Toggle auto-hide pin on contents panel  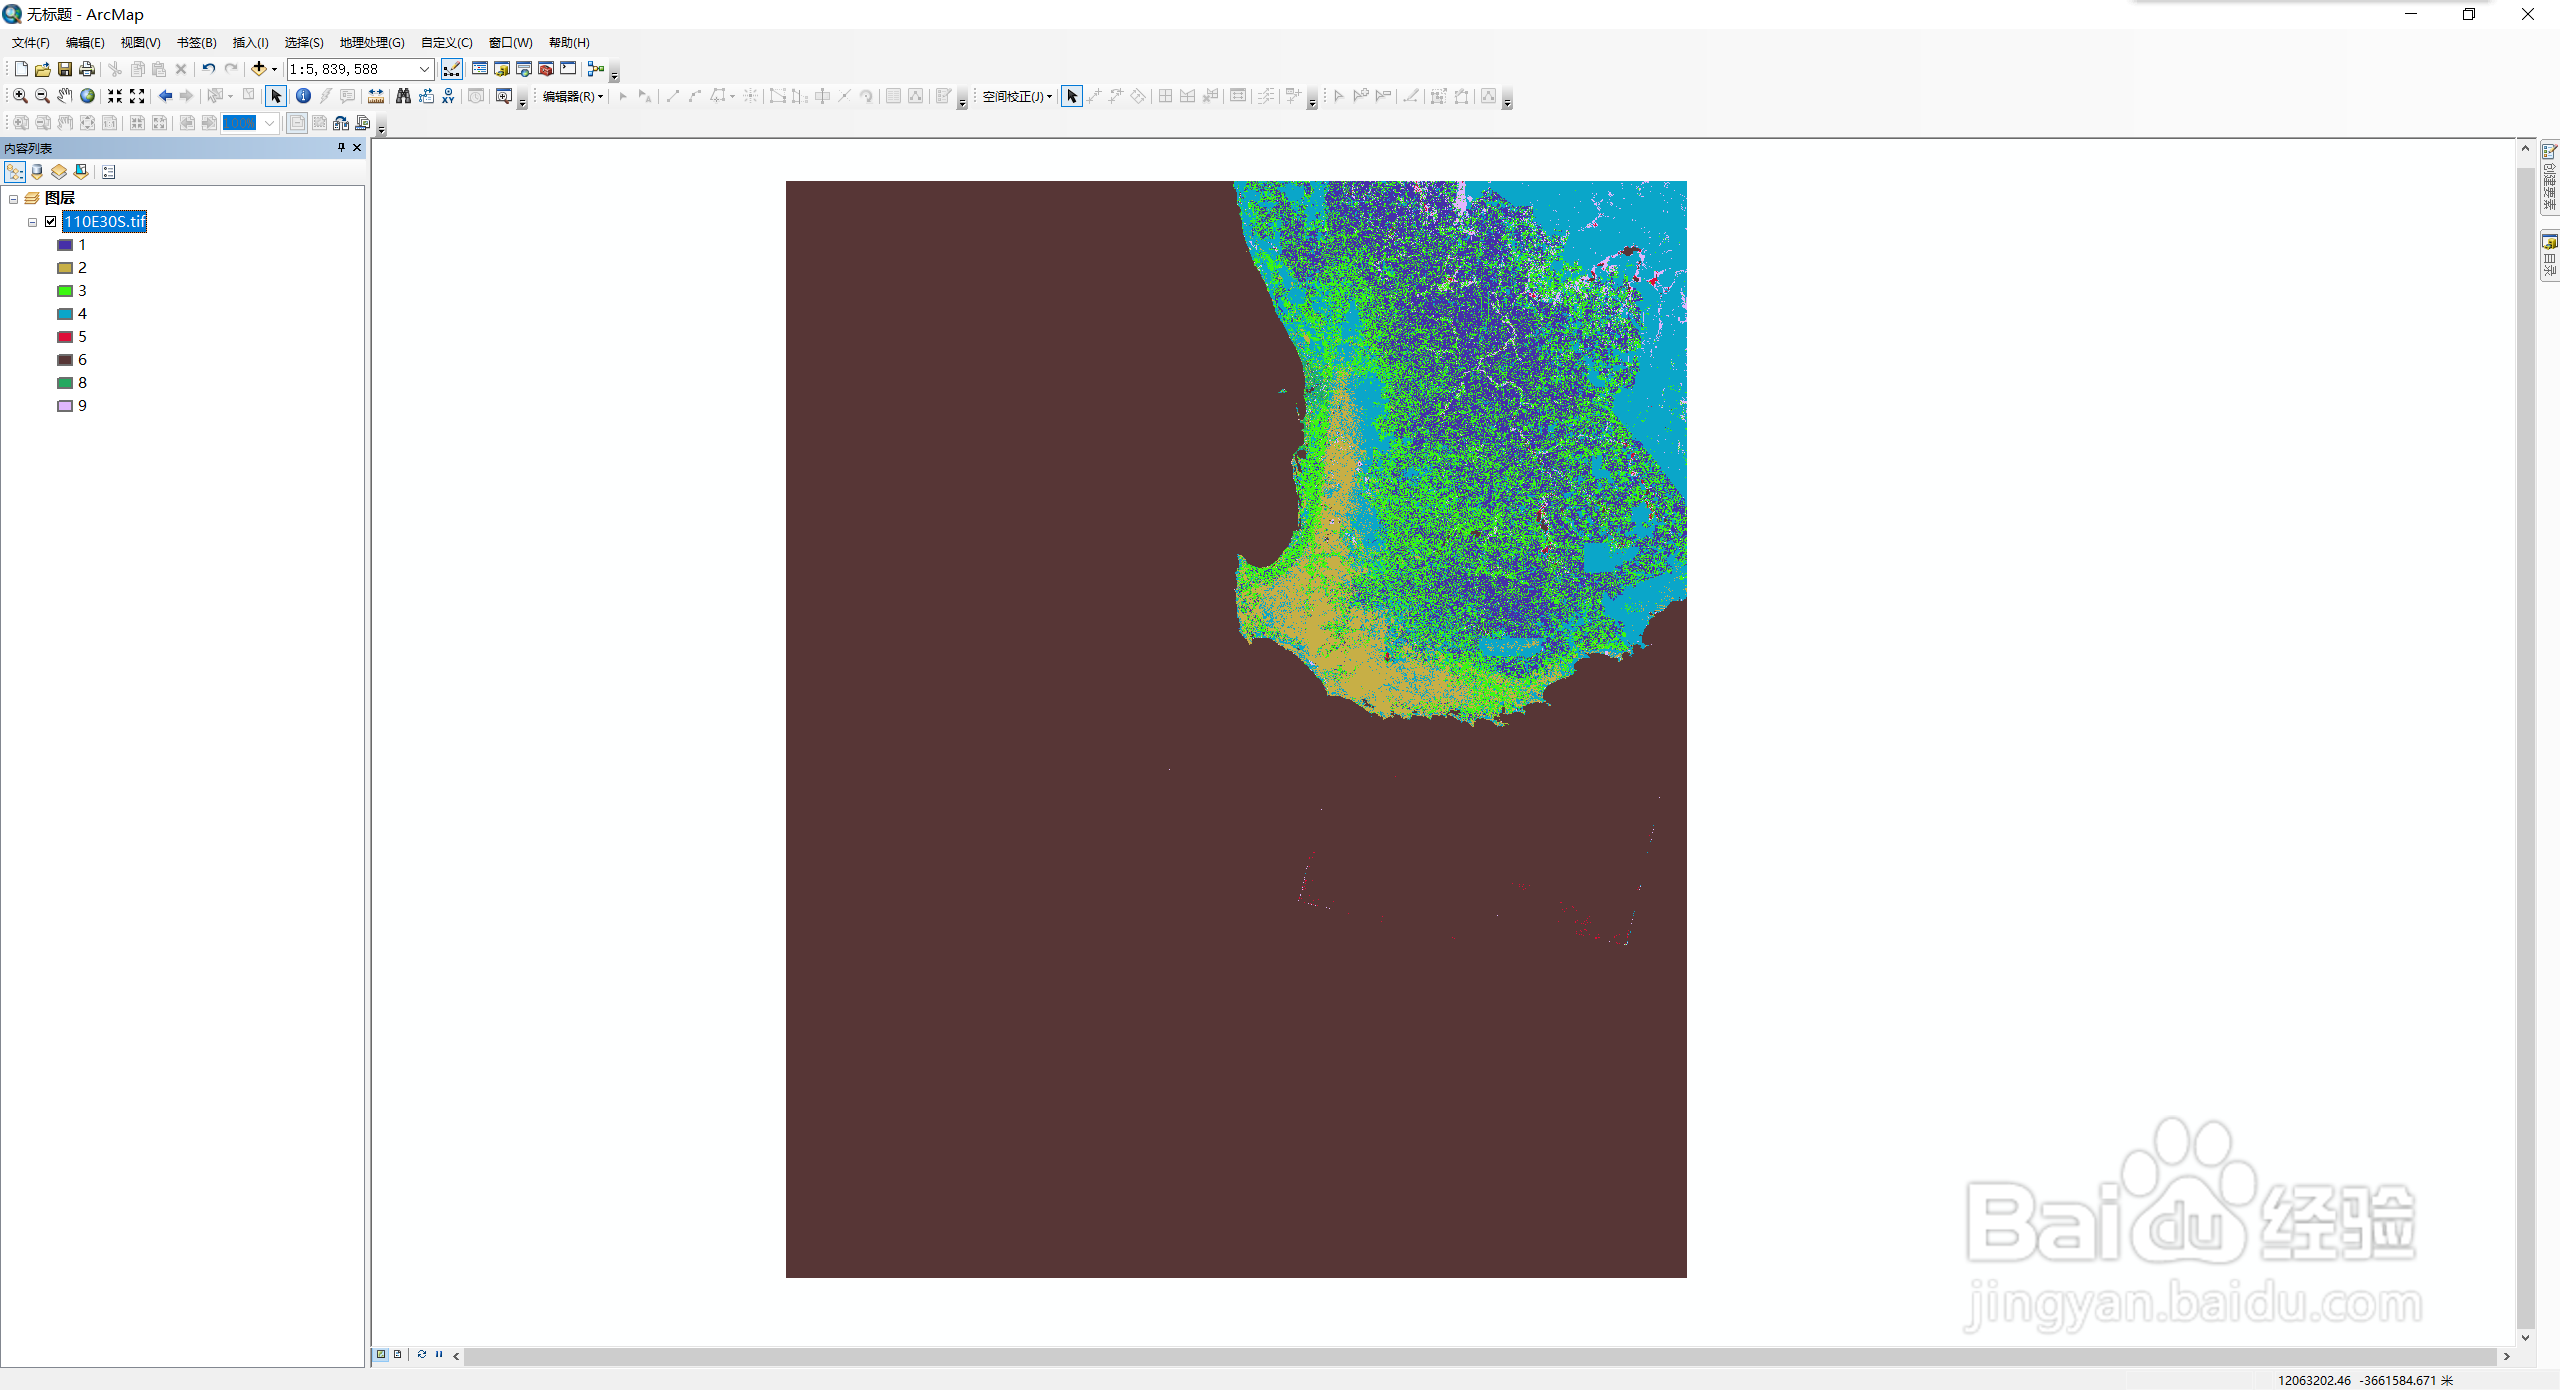click(341, 147)
